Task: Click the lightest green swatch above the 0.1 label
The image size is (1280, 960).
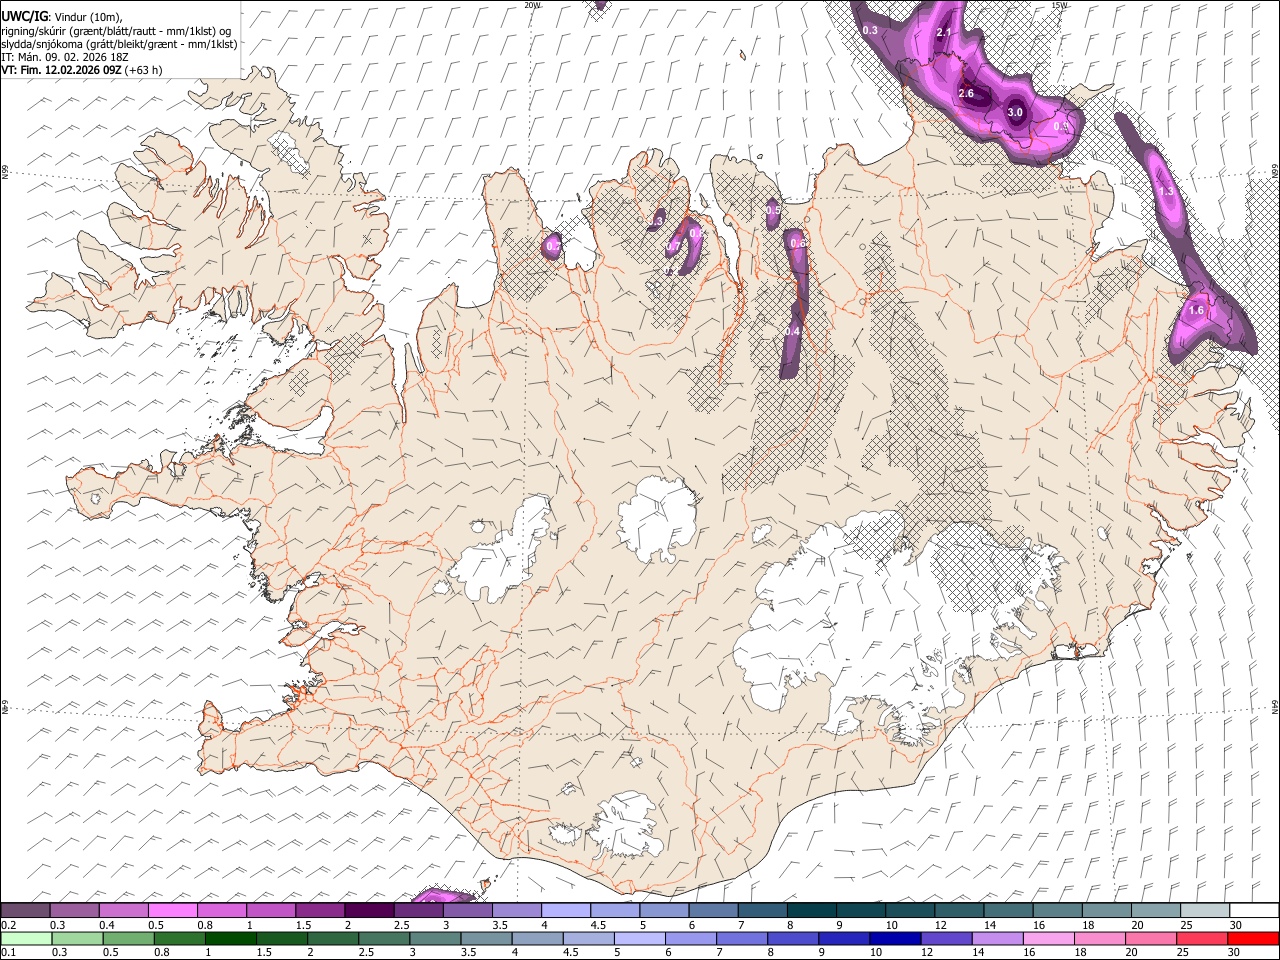Action: (x=25, y=939)
